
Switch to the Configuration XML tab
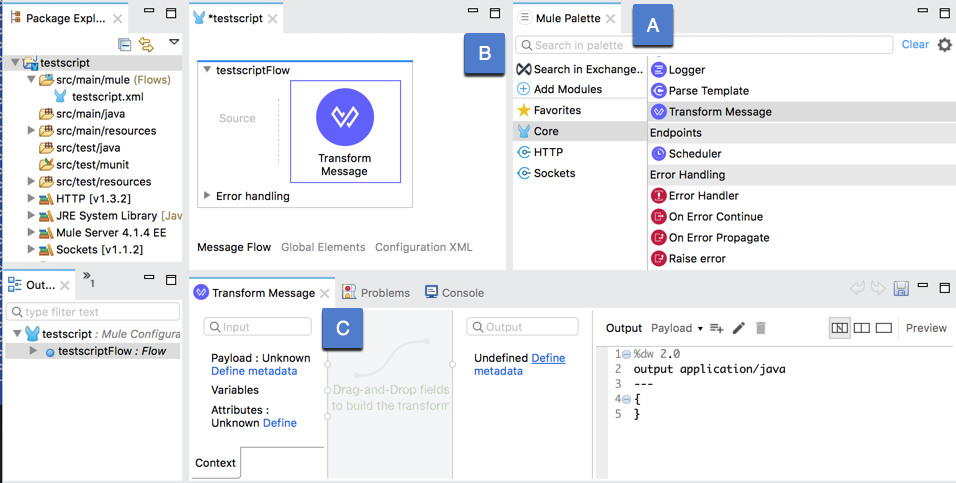coord(423,247)
